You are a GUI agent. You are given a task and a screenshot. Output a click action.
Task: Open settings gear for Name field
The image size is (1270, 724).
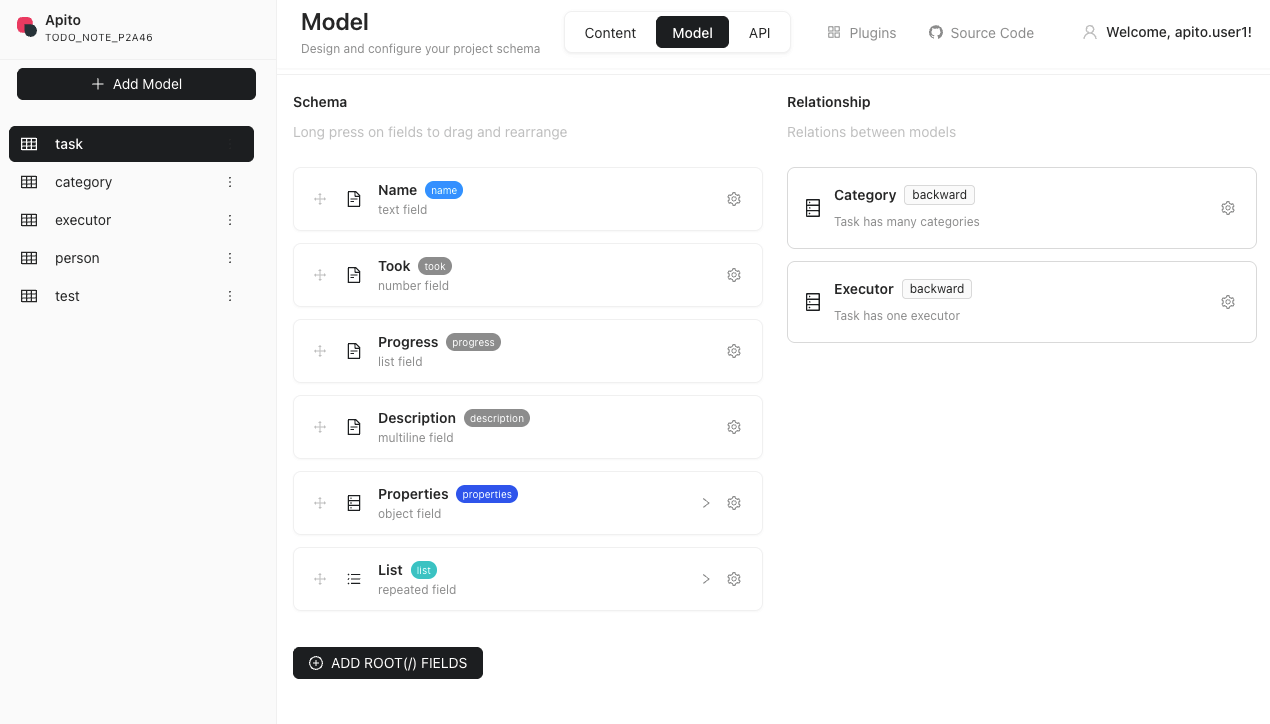[734, 199]
